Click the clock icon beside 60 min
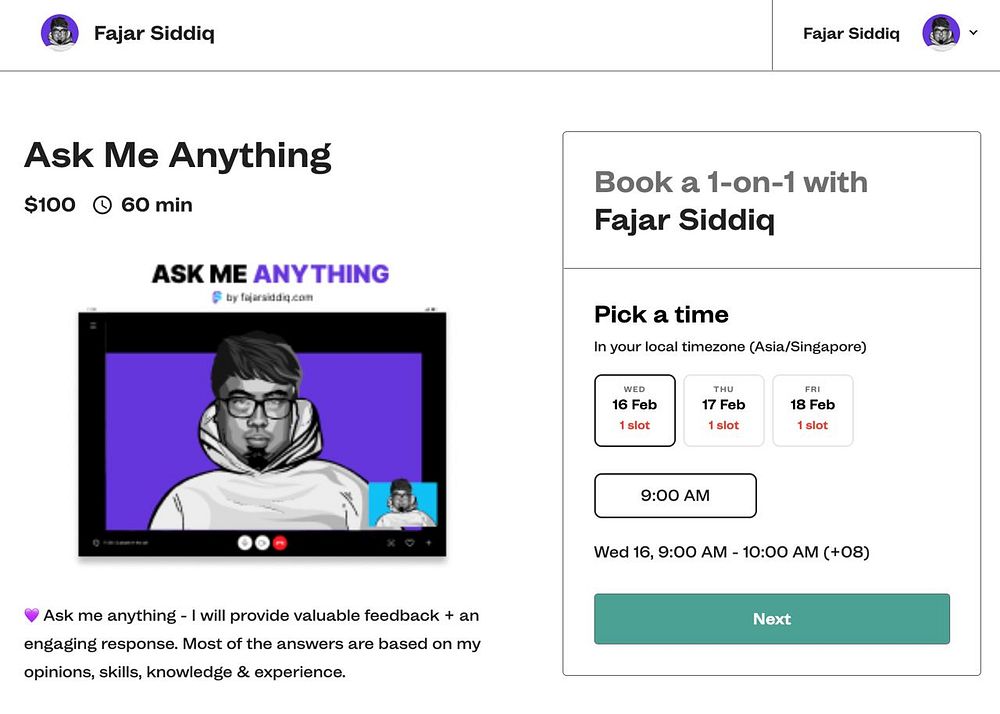The width and height of the screenshot is (1000, 714). 102,205
